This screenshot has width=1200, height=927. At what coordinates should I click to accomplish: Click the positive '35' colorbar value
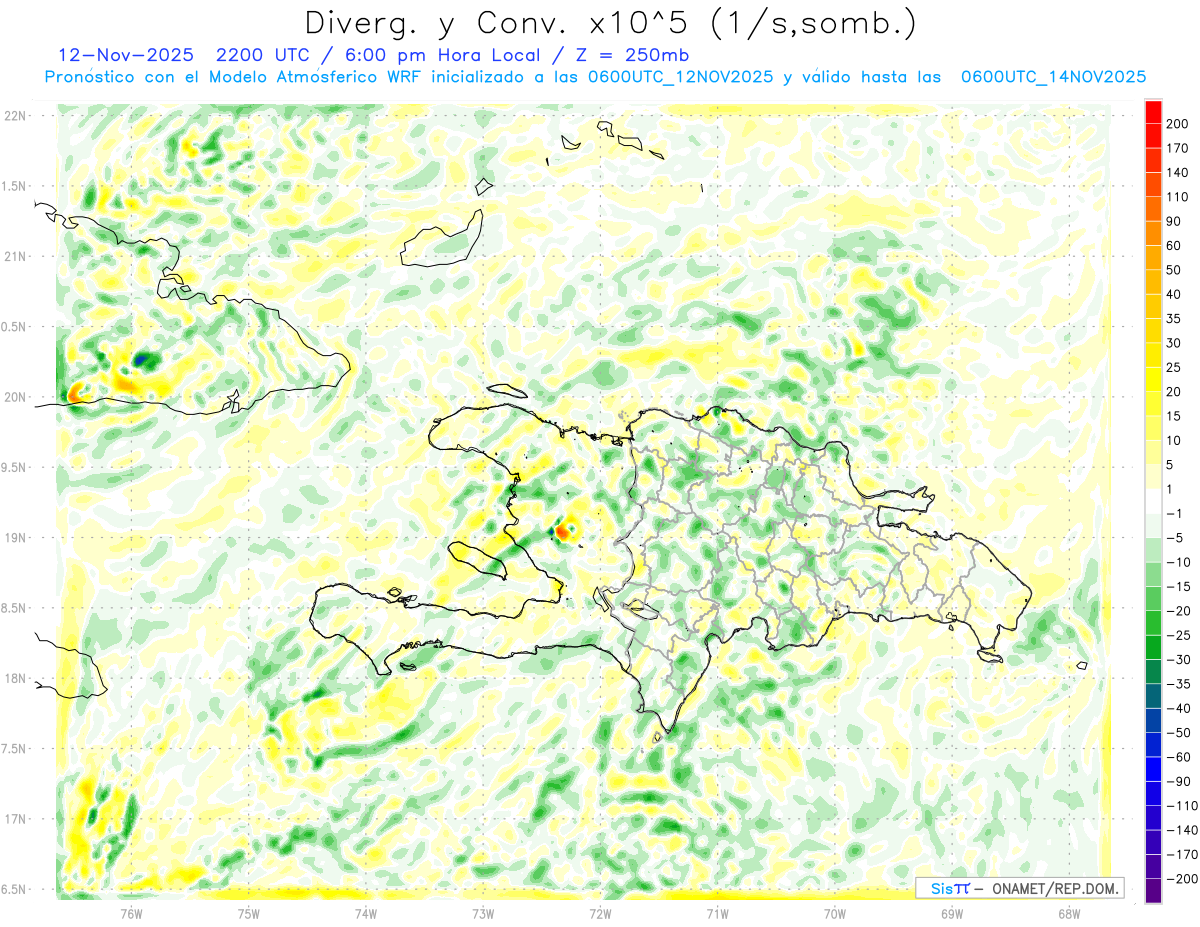point(1175,319)
